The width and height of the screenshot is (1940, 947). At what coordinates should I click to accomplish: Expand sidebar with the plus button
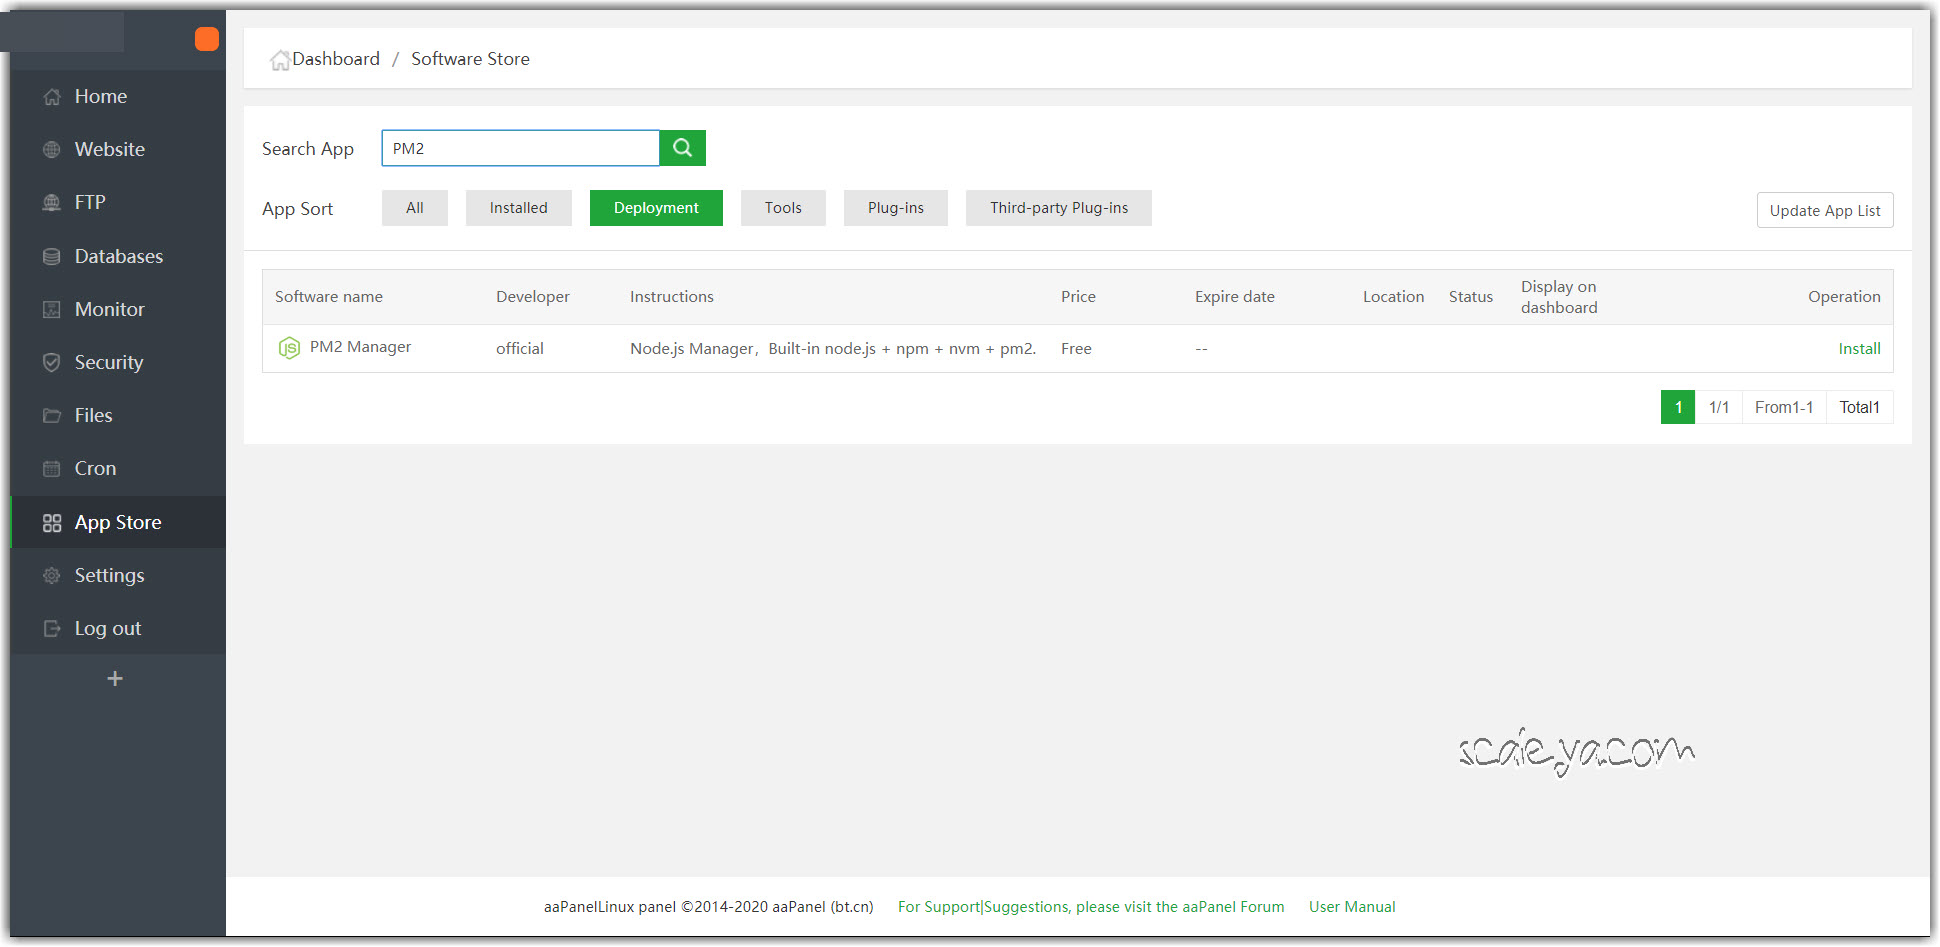[115, 679]
